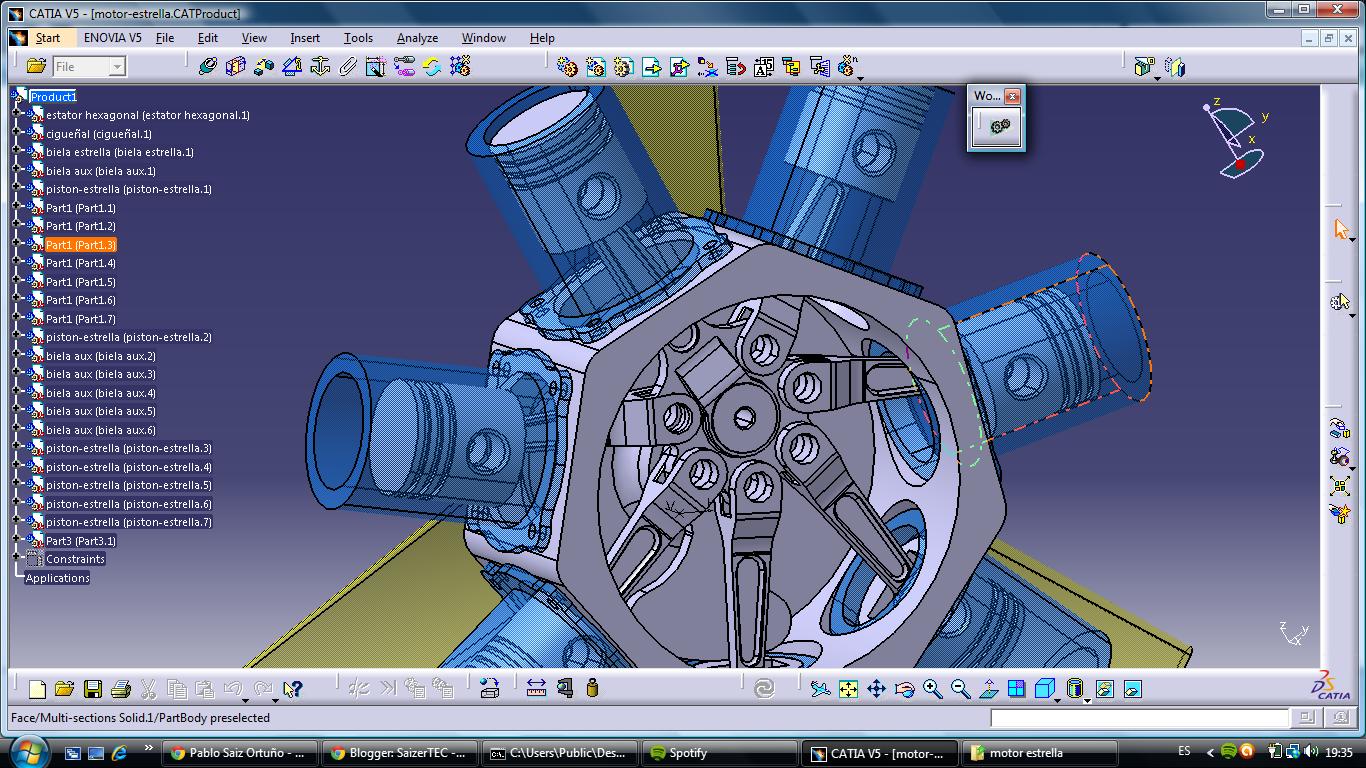Click the Fix Together paperclip icon
The image size is (1366, 768).
tap(348, 66)
